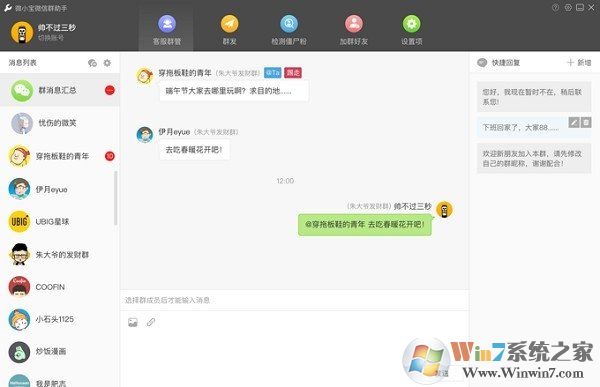This screenshot has width=600, height=387.
Task: Click the sender avatar beside the green message
Action: 444,210
